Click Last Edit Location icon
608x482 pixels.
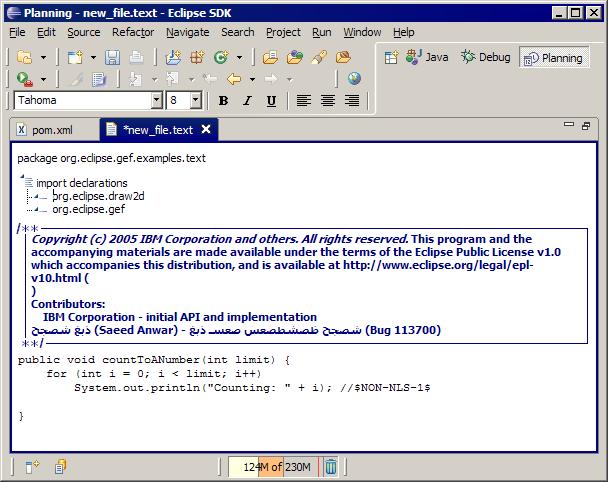[x=210, y=79]
